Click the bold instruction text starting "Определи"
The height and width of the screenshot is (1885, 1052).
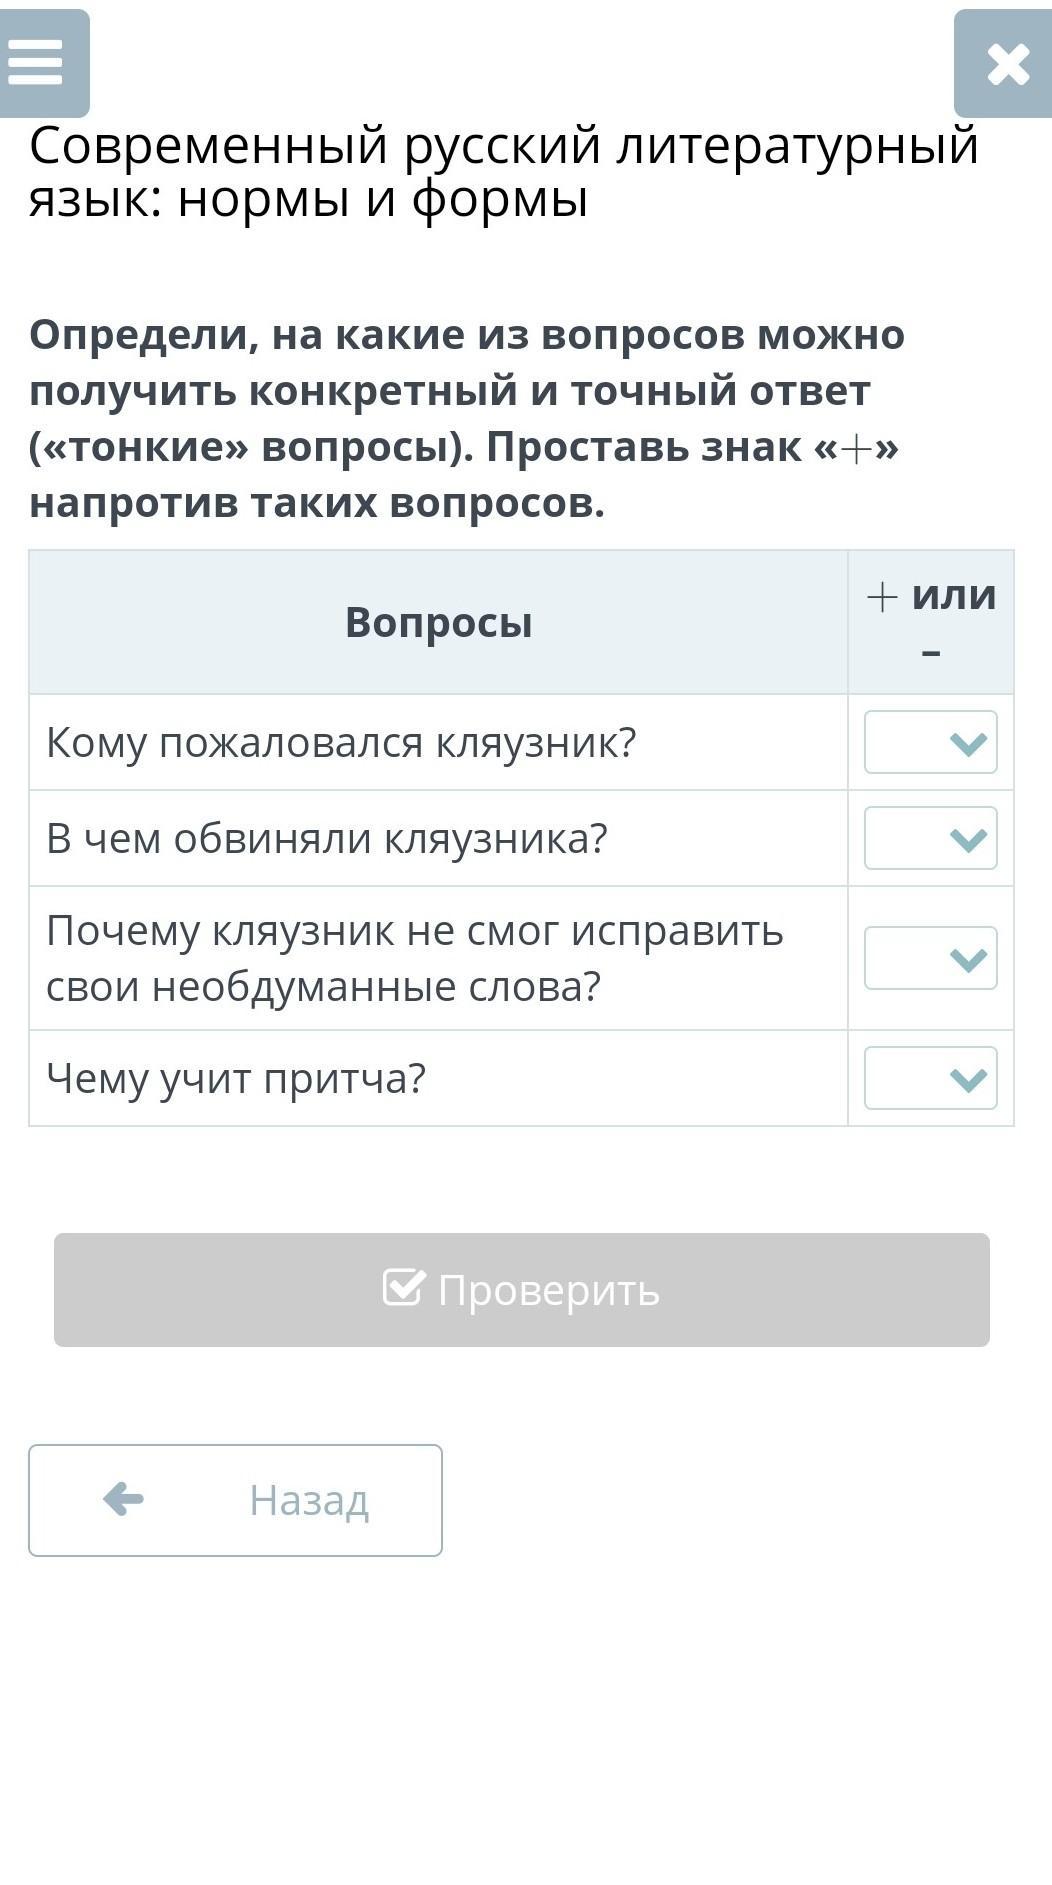click(466, 418)
